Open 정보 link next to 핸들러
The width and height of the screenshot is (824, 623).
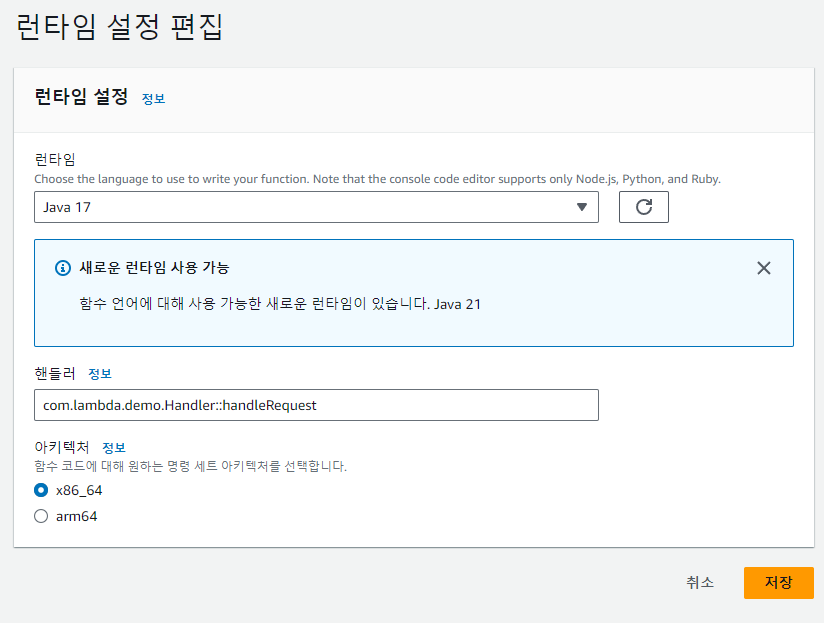(x=100, y=374)
